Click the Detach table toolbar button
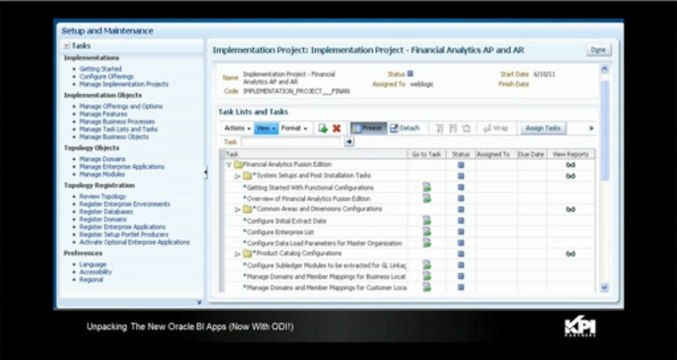Screen dimensions: 677x360 coord(405,128)
